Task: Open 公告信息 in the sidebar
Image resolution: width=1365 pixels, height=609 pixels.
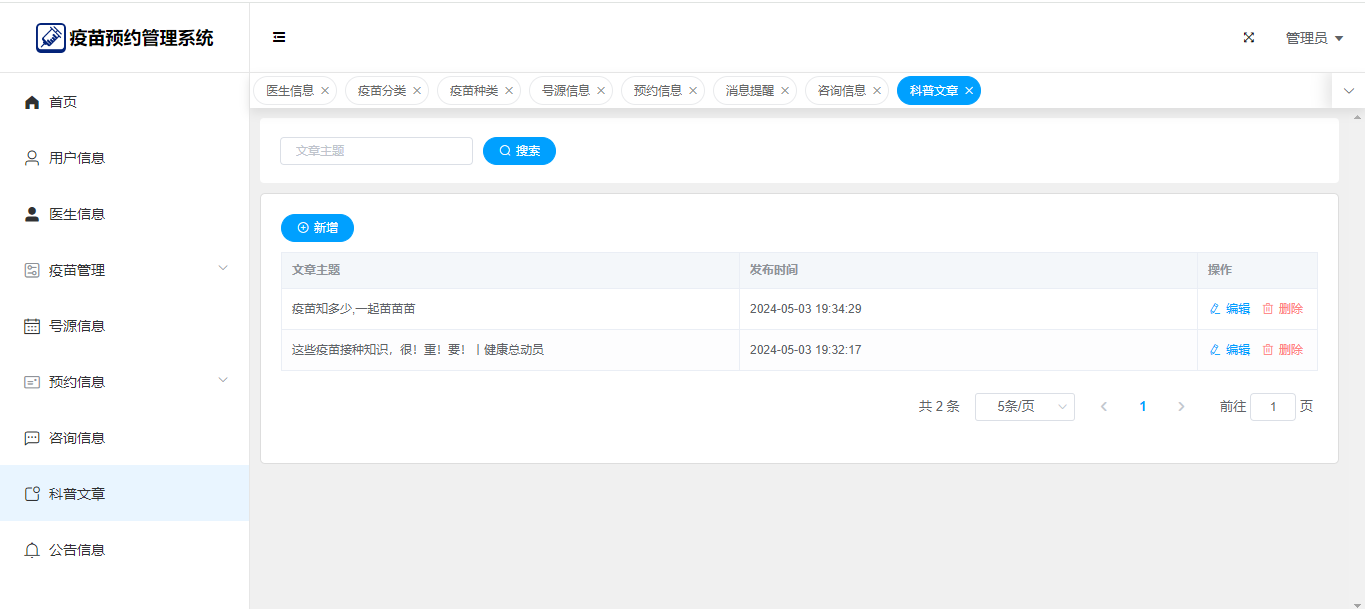Action: 77,550
